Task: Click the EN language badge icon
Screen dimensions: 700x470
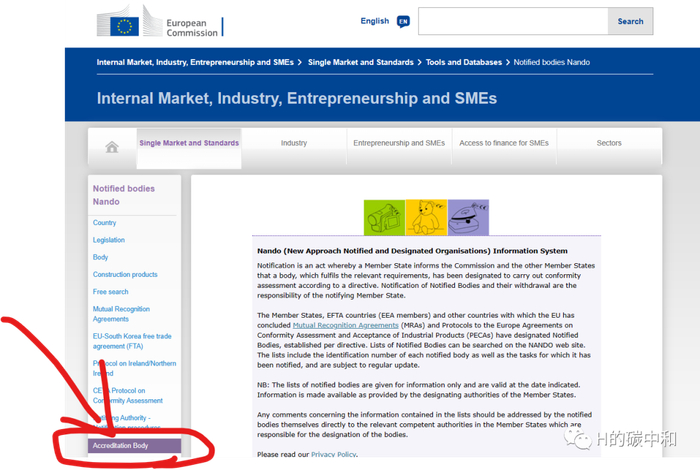Action: tap(403, 21)
